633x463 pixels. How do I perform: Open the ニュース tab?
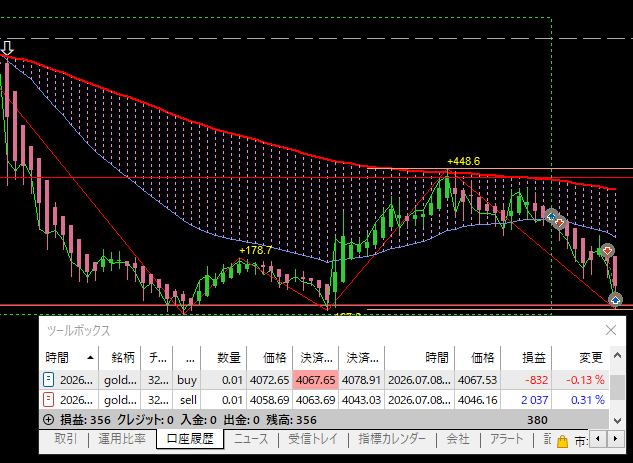[x=251, y=439]
